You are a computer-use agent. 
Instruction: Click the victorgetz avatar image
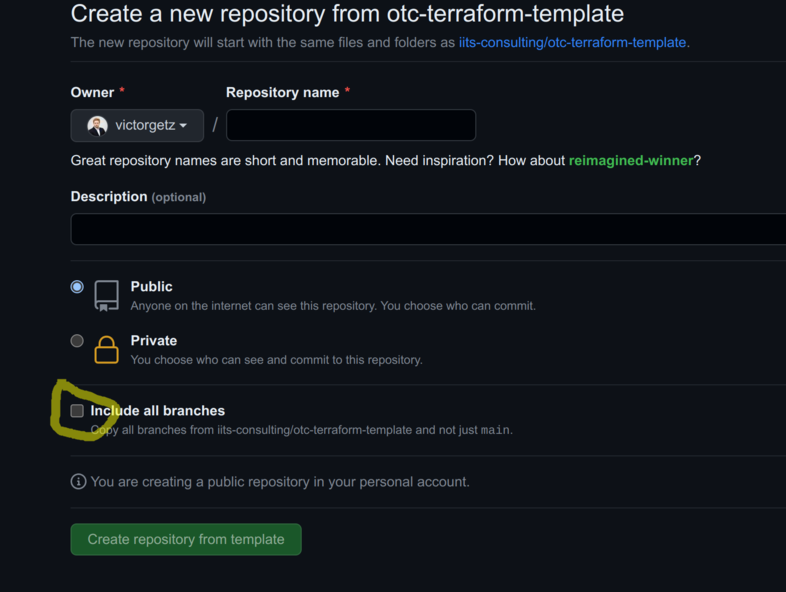coord(97,126)
